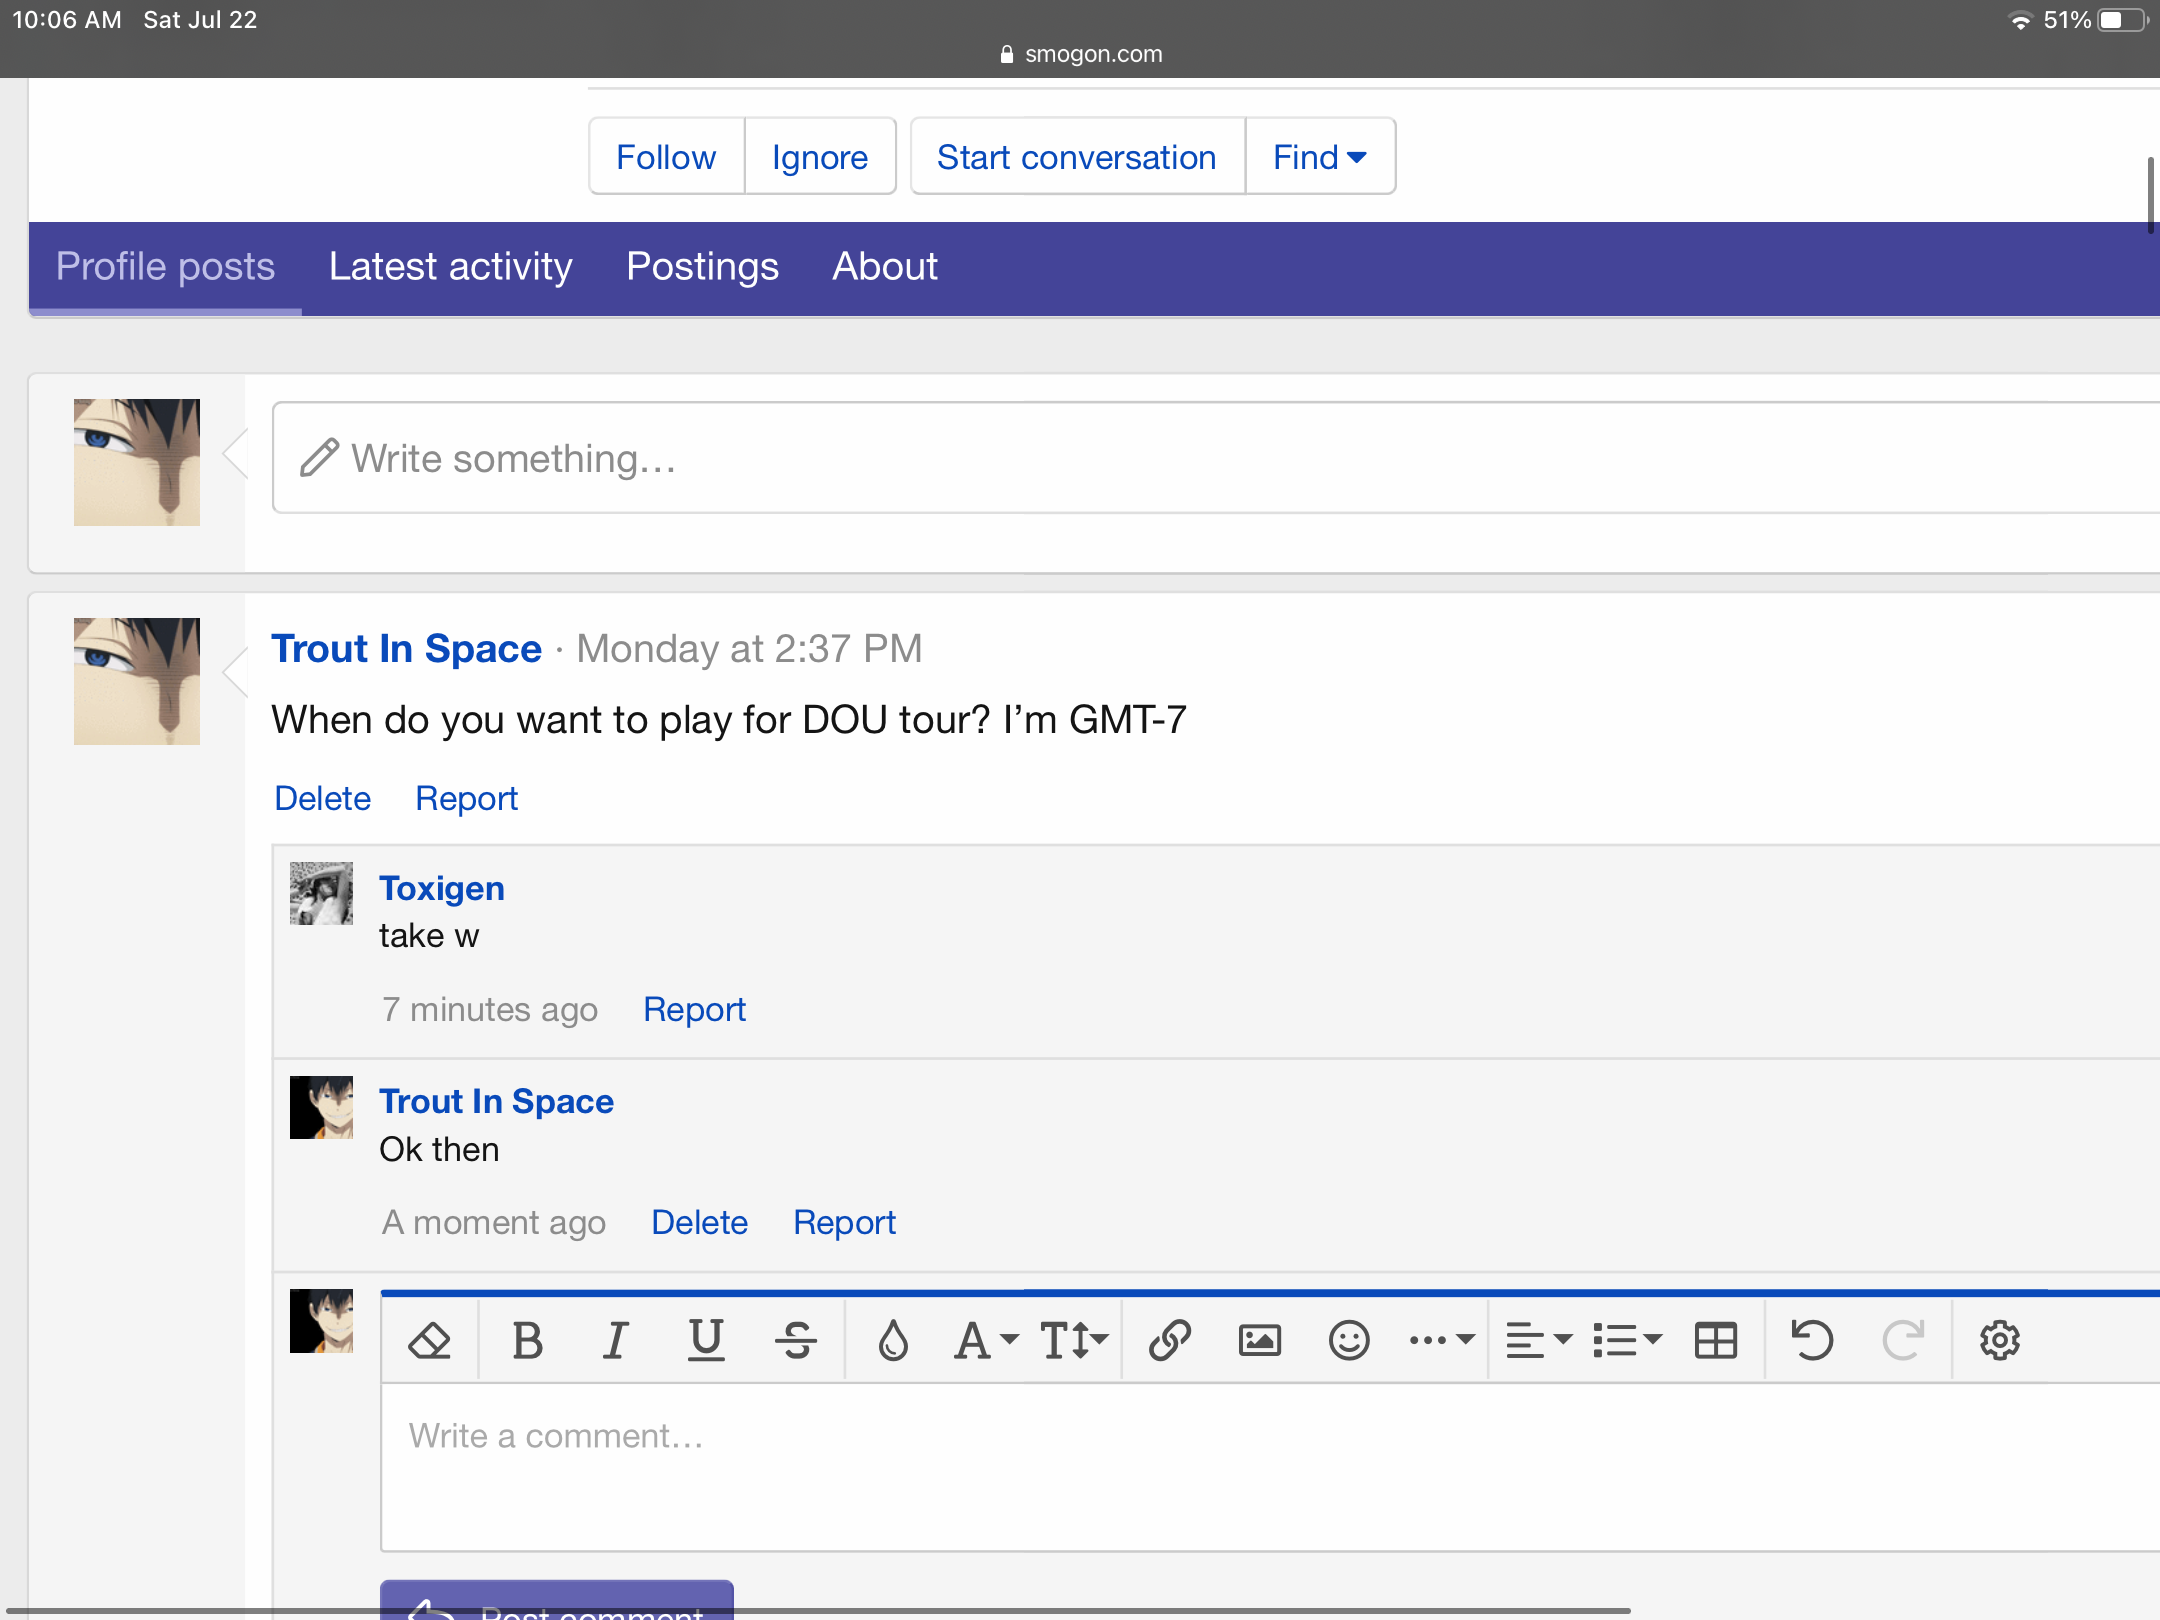This screenshot has width=2160, height=1620.
Task: Toggle bold formatting
Action: [527, 1340]
